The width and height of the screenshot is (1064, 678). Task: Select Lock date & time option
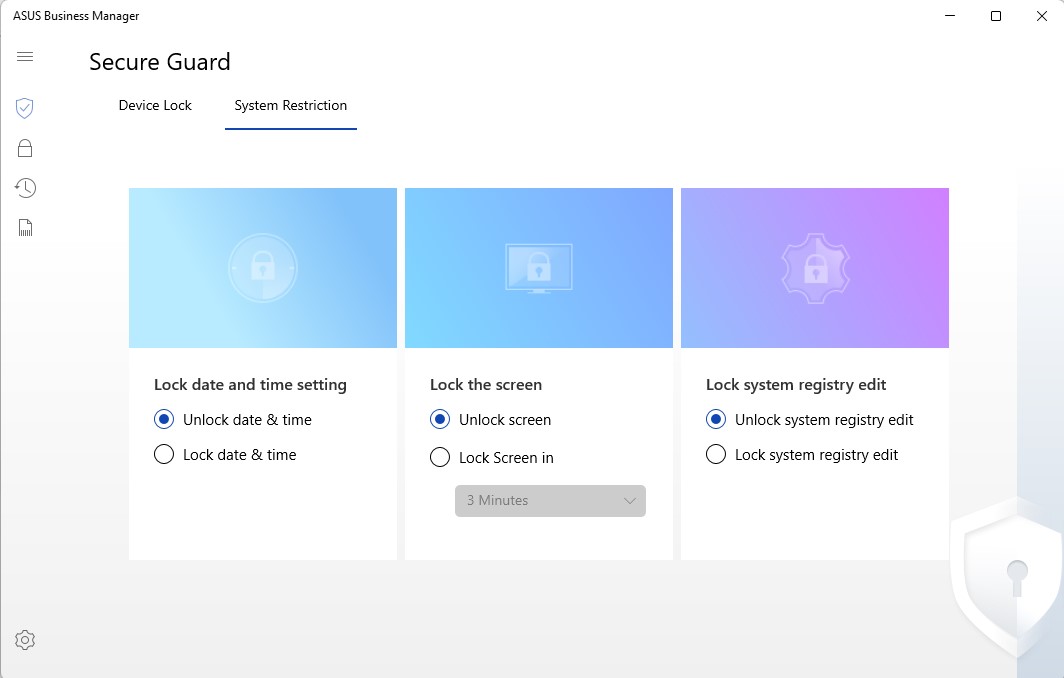[164, 455]
